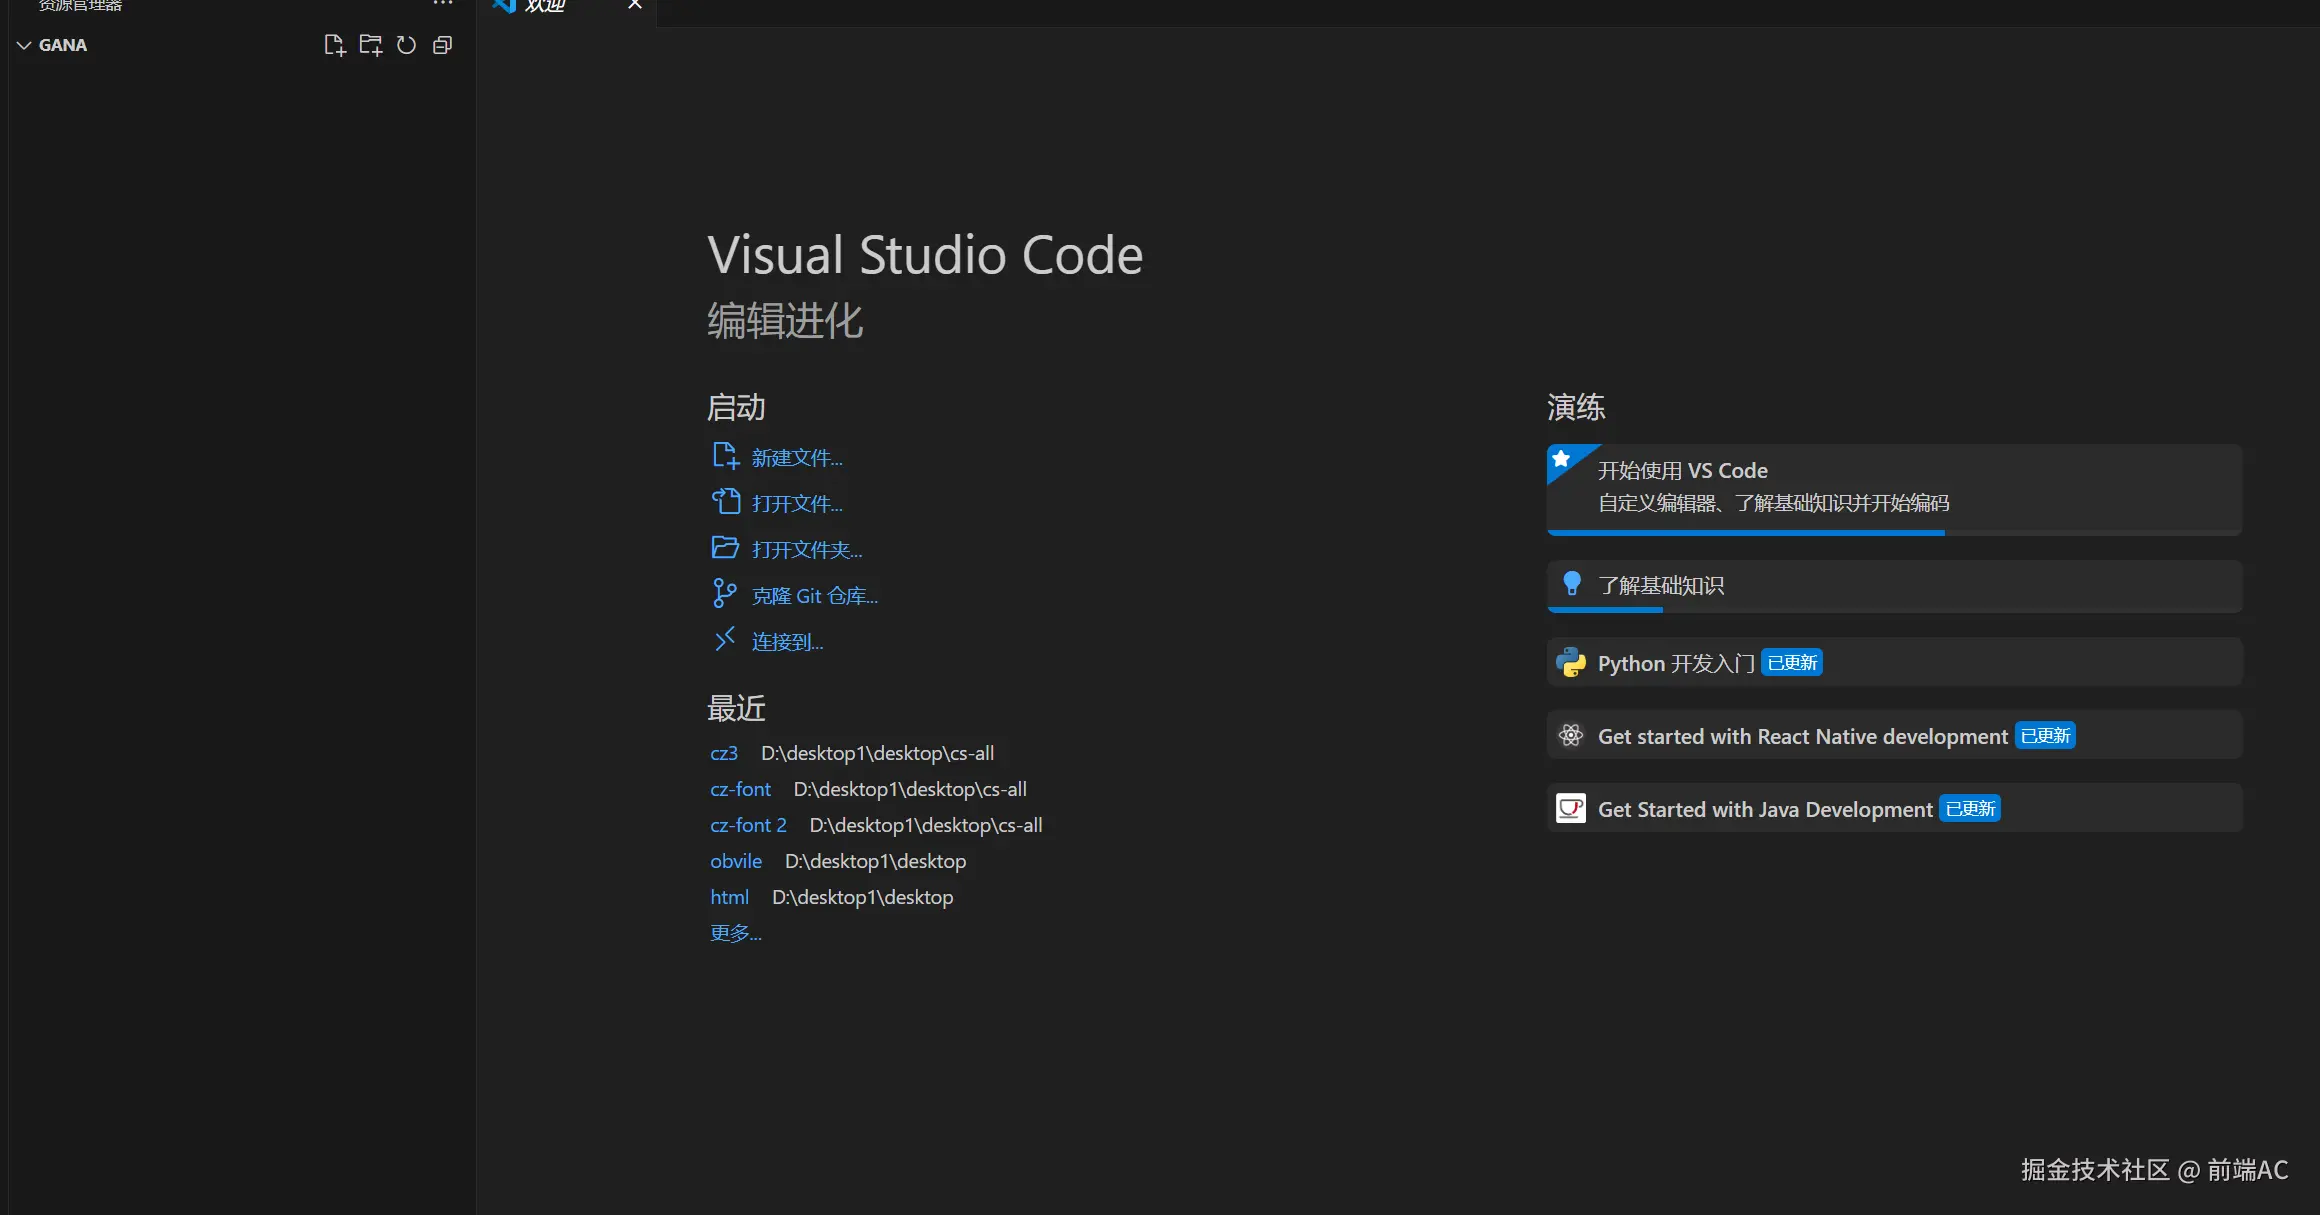Click 打开文件夹... link
This screenshot has height=1215, width=2320.
click(x=806, y=550)
